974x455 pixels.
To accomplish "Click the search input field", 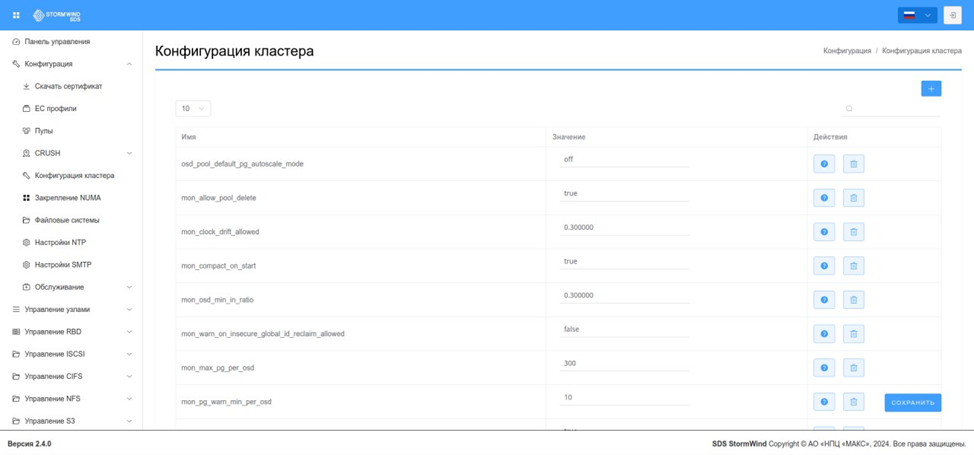I will click(x=891, y=108).
